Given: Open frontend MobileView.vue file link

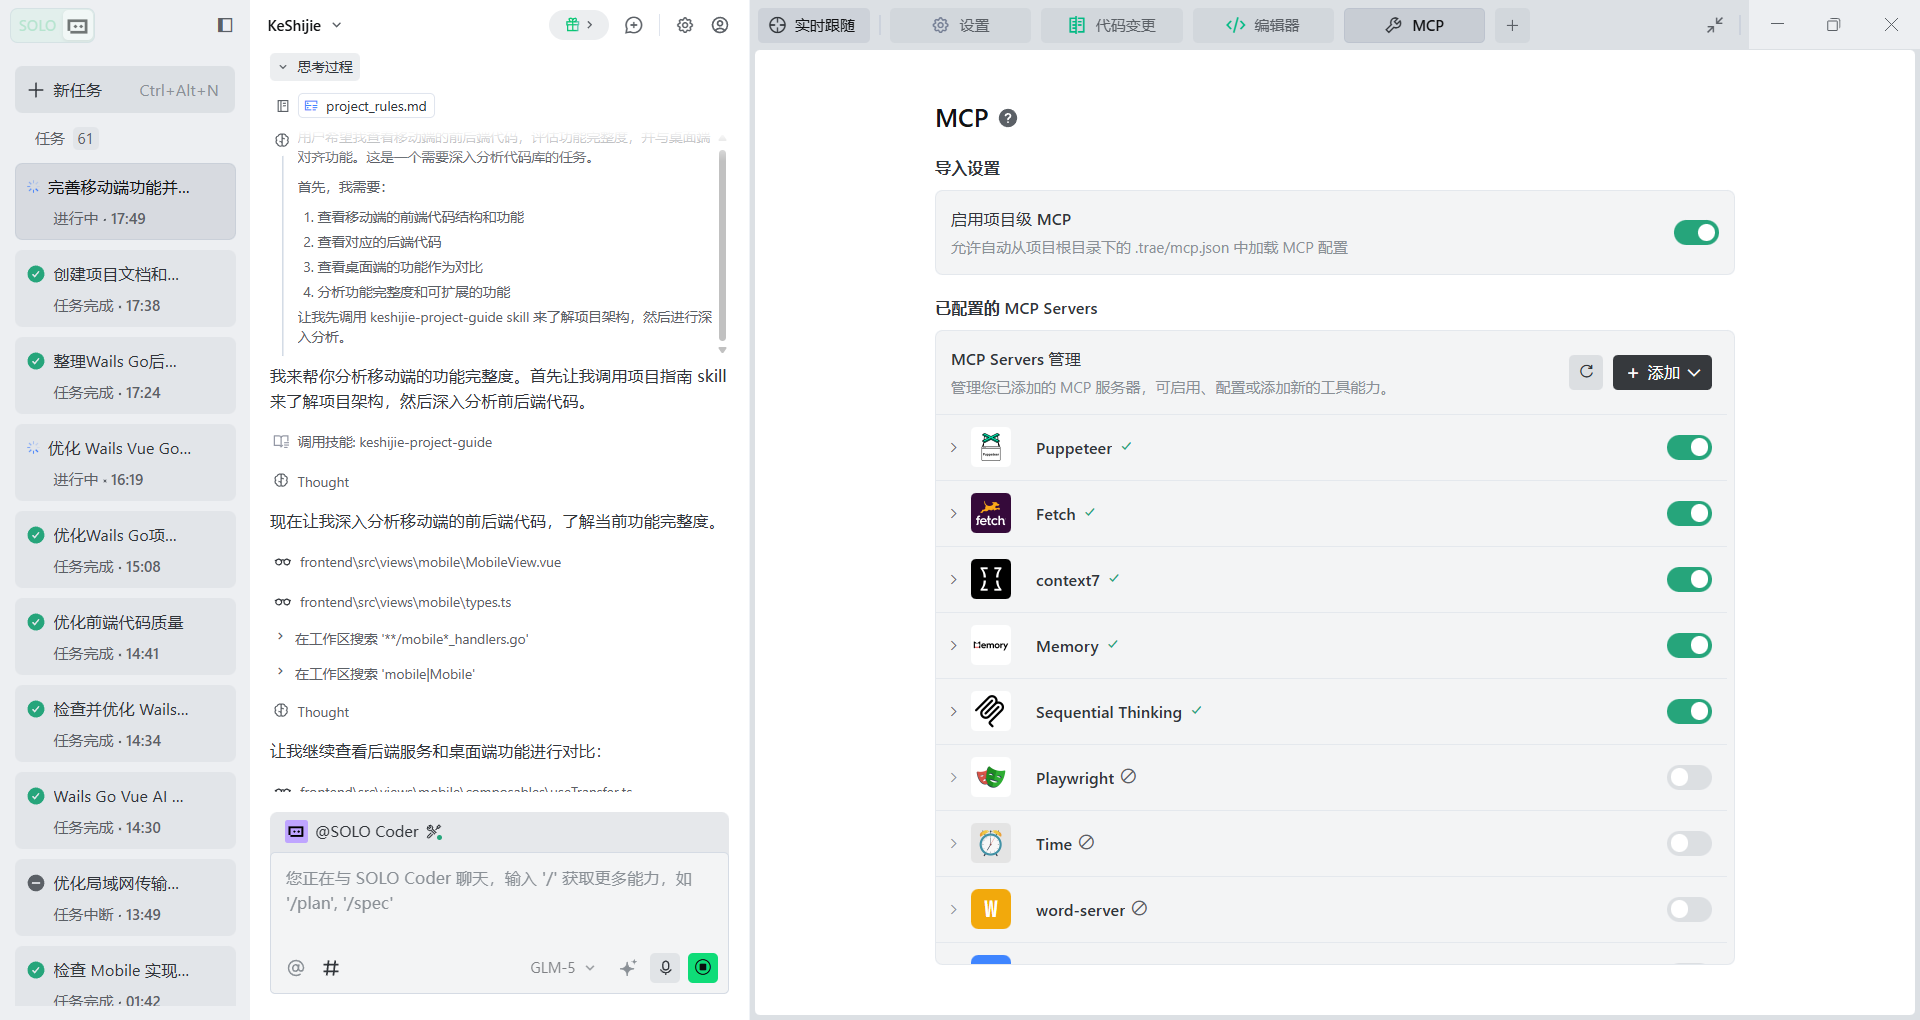Looking at the screenshot, I should coord(430,562).
